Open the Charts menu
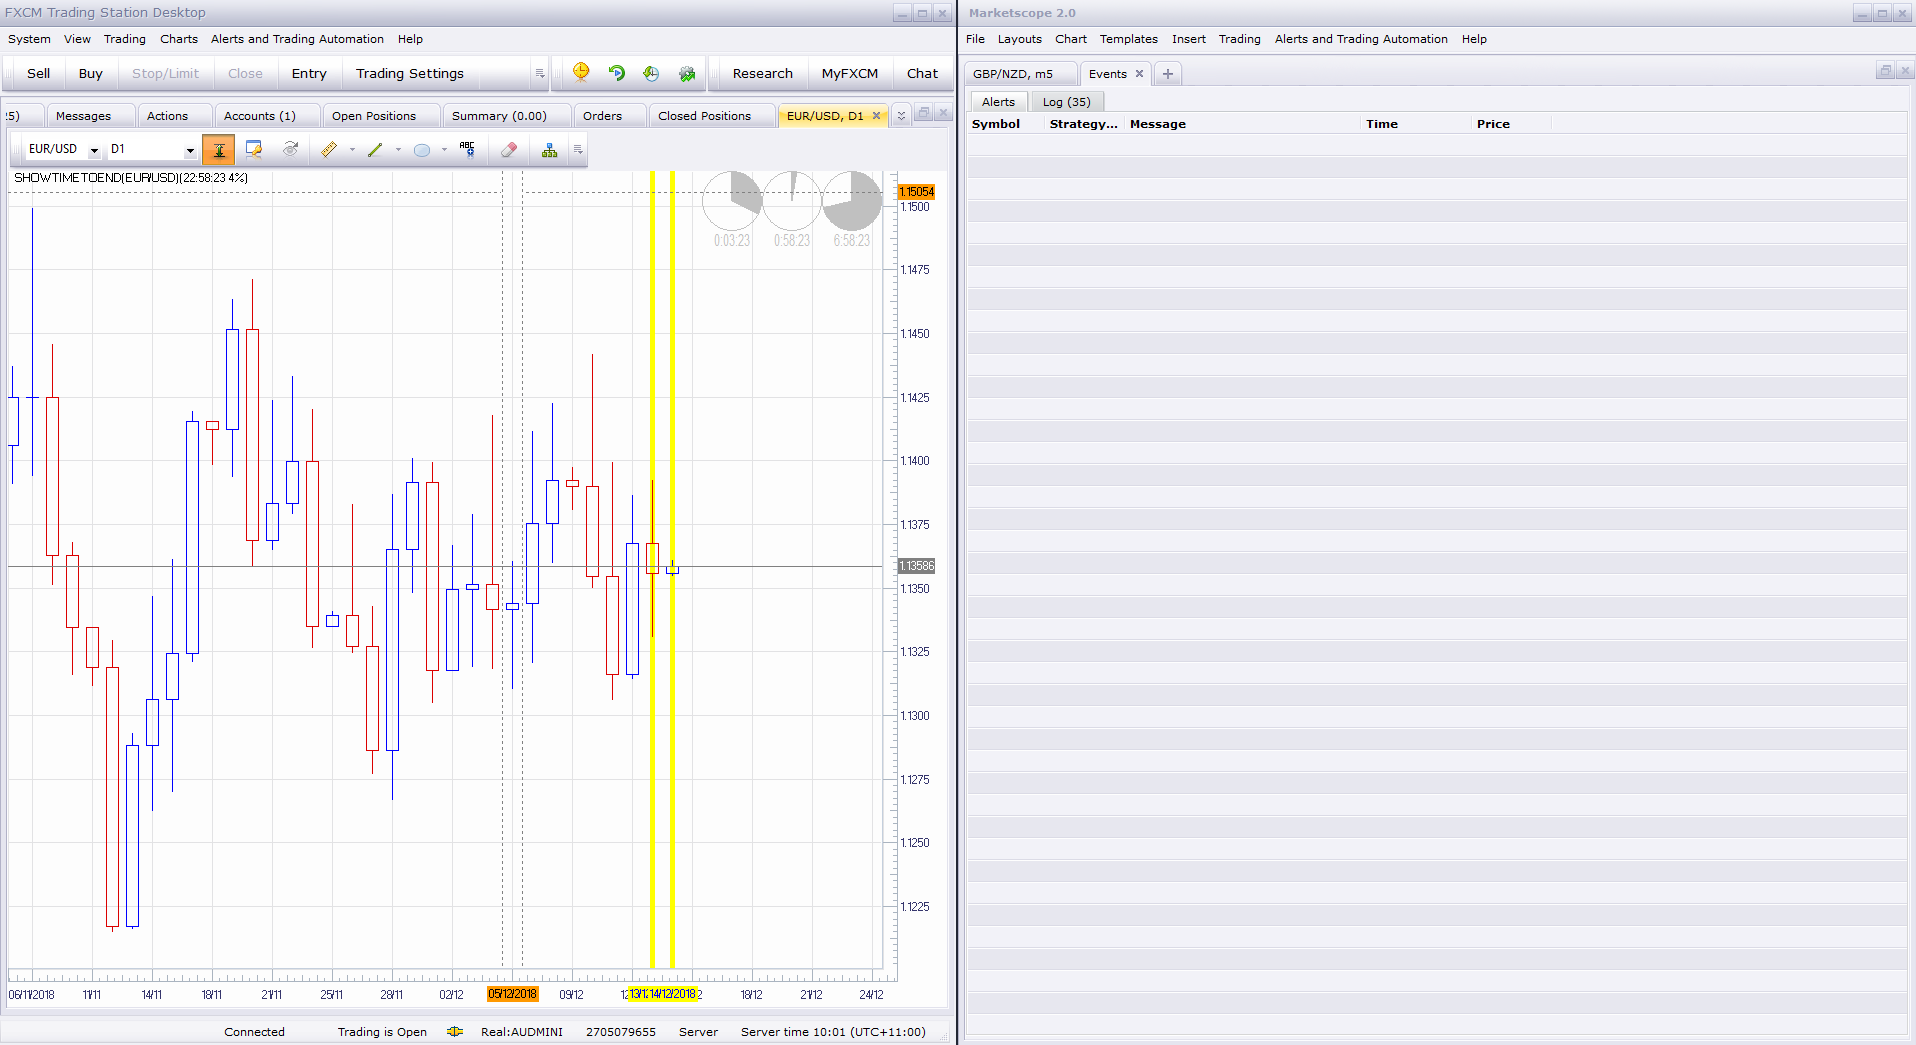 tap(179, 39)
